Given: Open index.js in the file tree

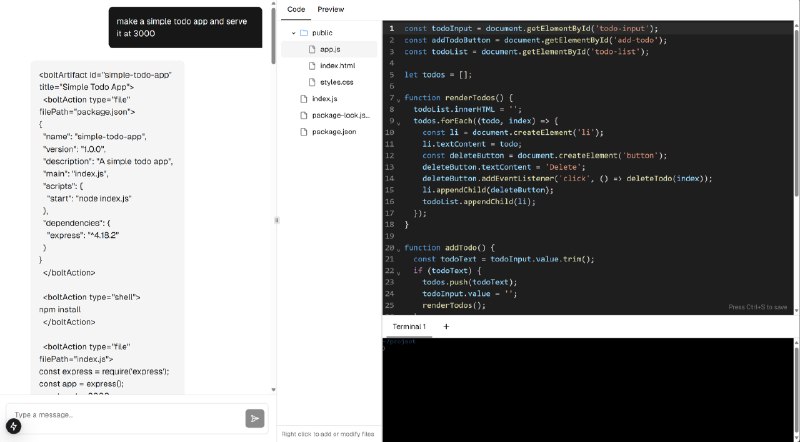Looking at the screenshot, I should (x=324, y=99).
